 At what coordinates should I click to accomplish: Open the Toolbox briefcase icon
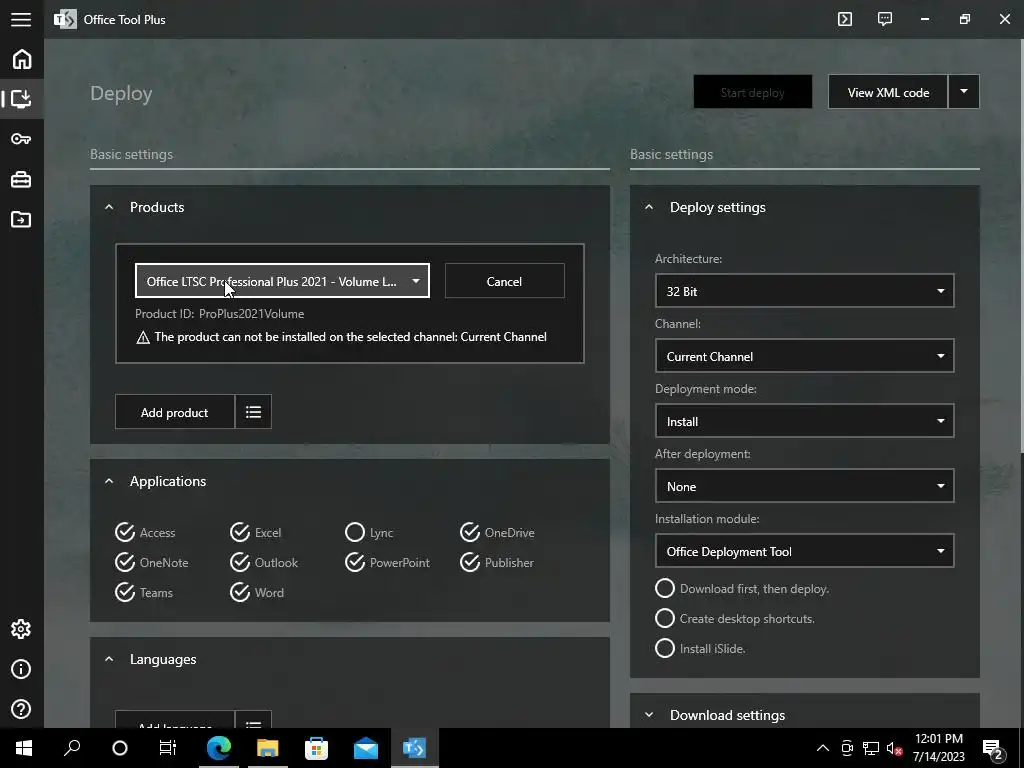(21, 179)
